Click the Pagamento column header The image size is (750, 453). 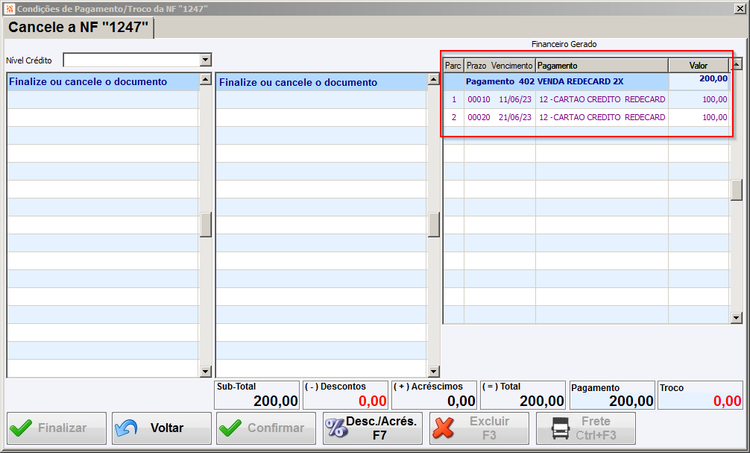tap(602, 66)
